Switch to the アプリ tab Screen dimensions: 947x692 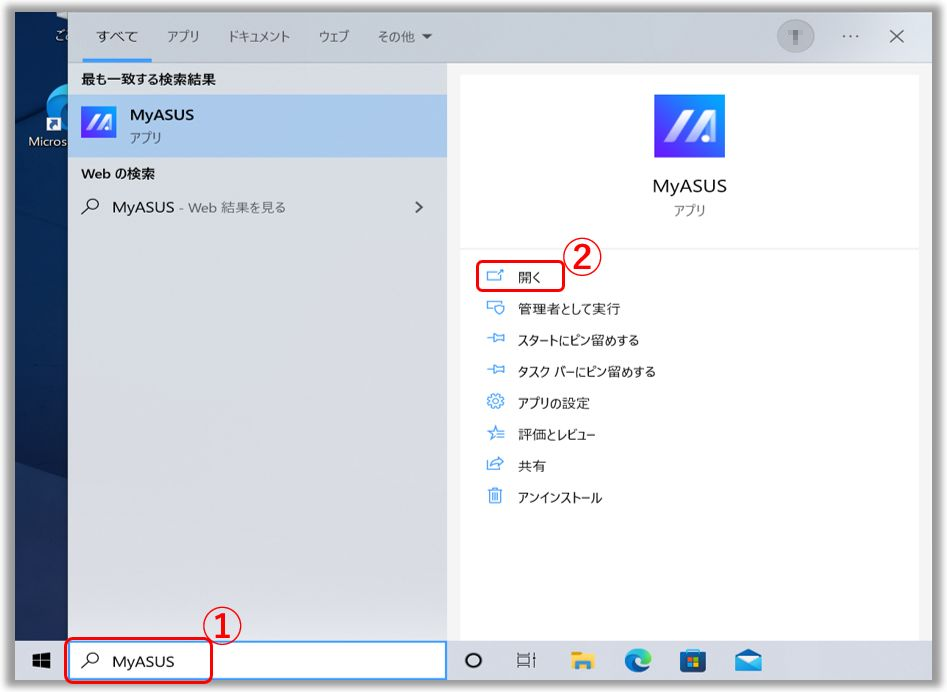click(183, 37)
